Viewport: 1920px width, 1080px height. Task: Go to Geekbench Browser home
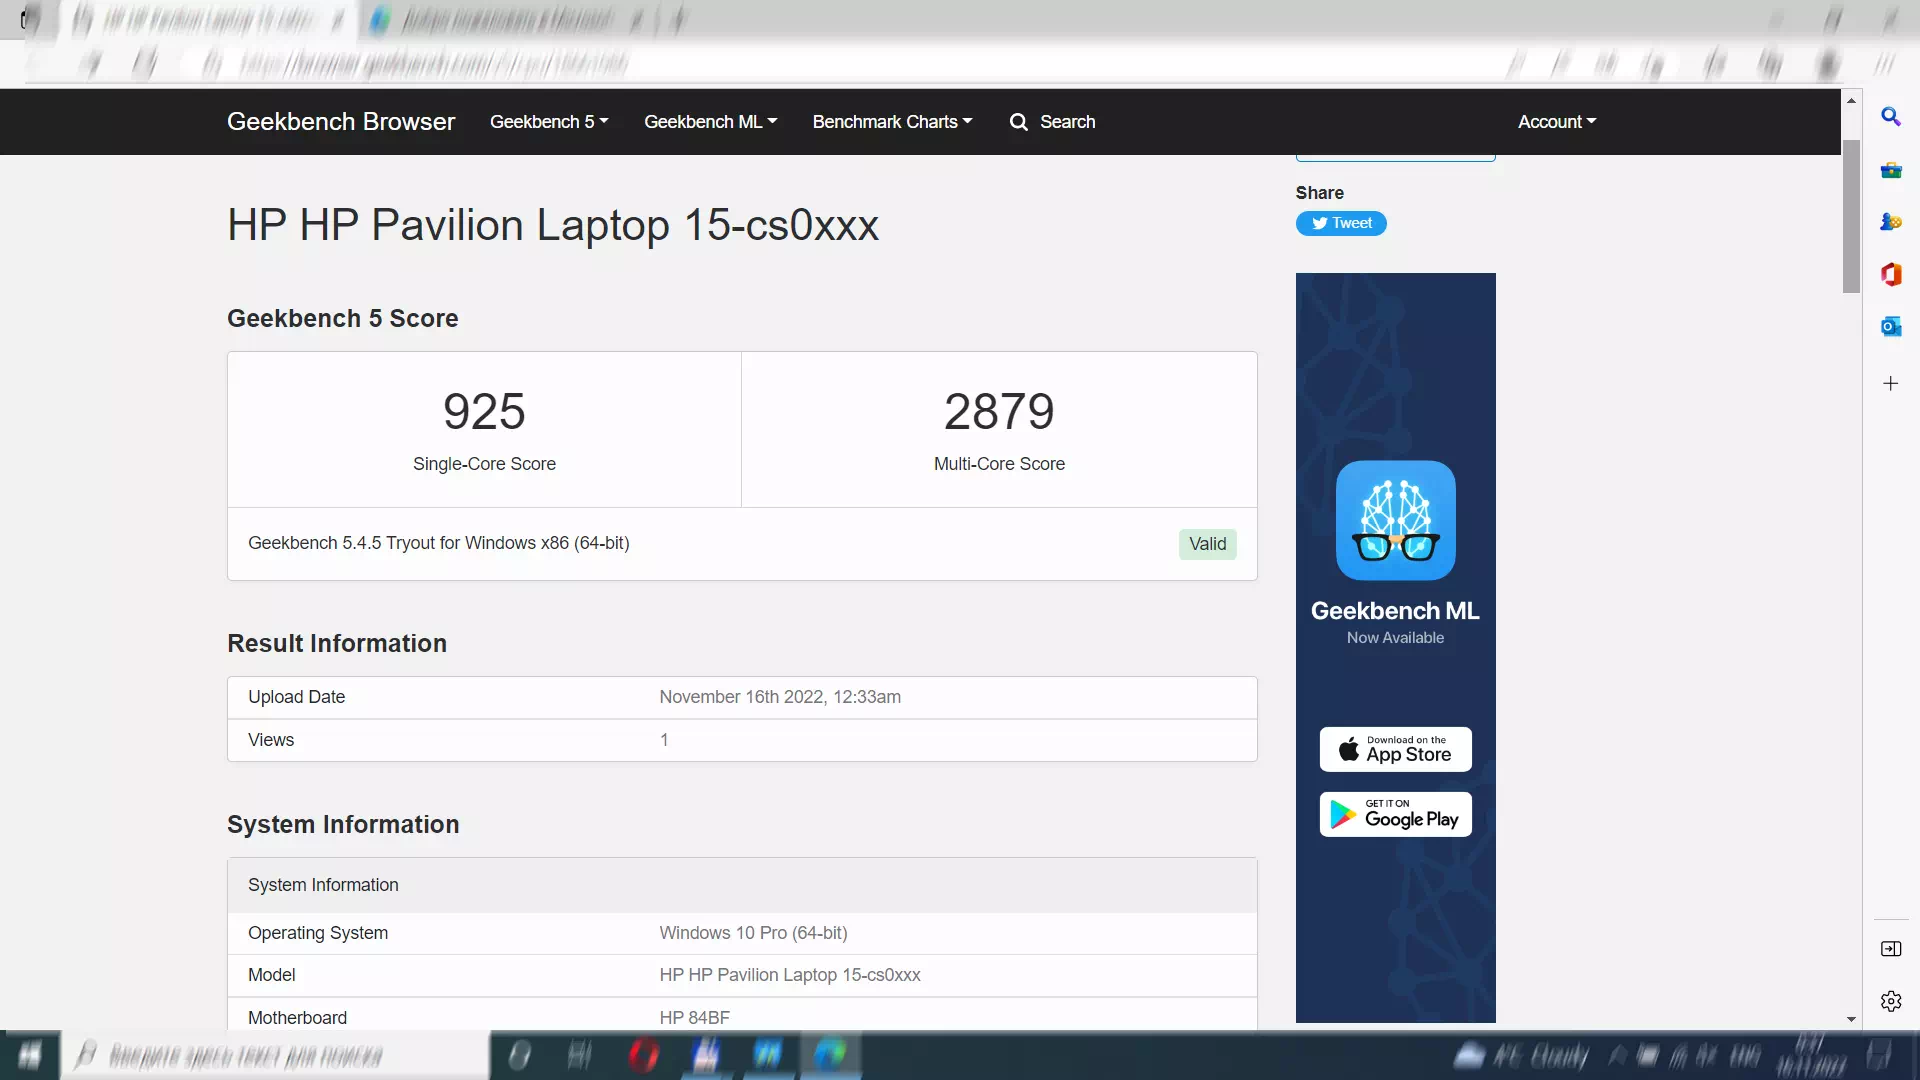pyautogui.click(x=341, y=121)
